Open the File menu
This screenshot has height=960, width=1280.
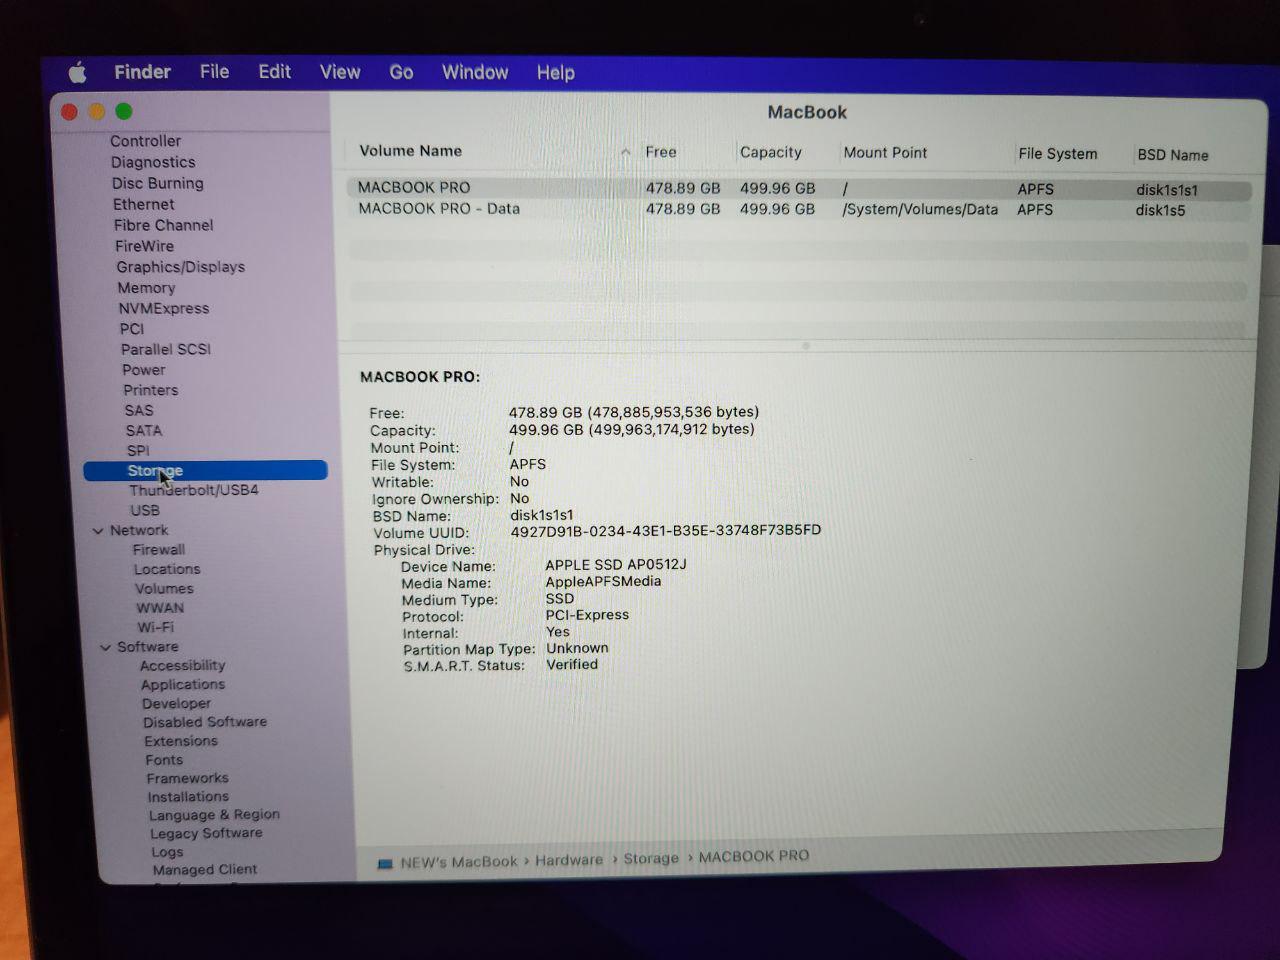214,72
